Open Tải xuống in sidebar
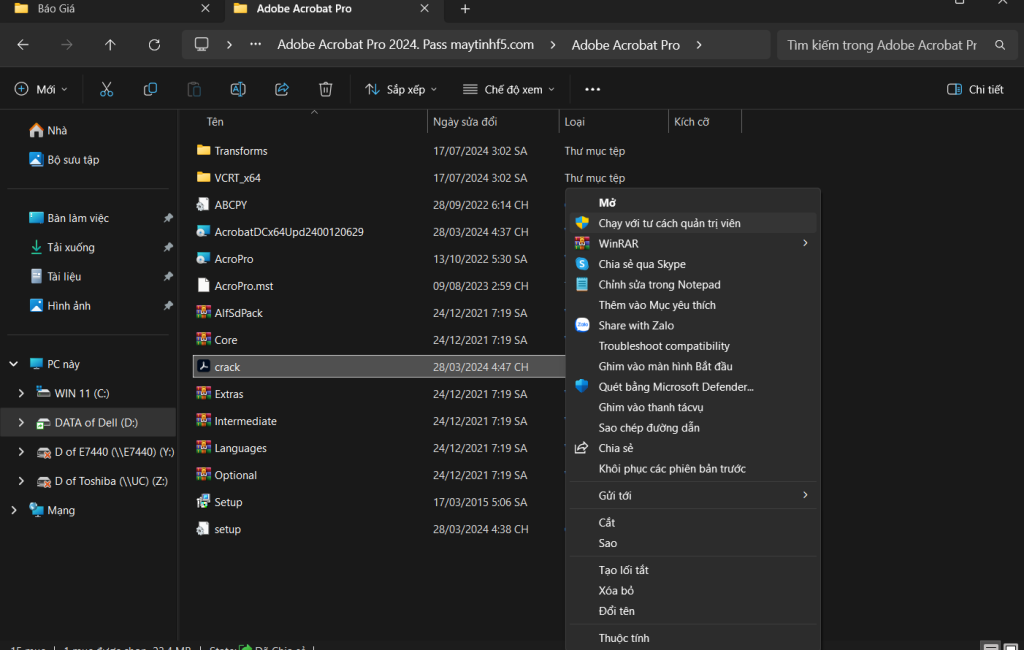 [62, 248]
